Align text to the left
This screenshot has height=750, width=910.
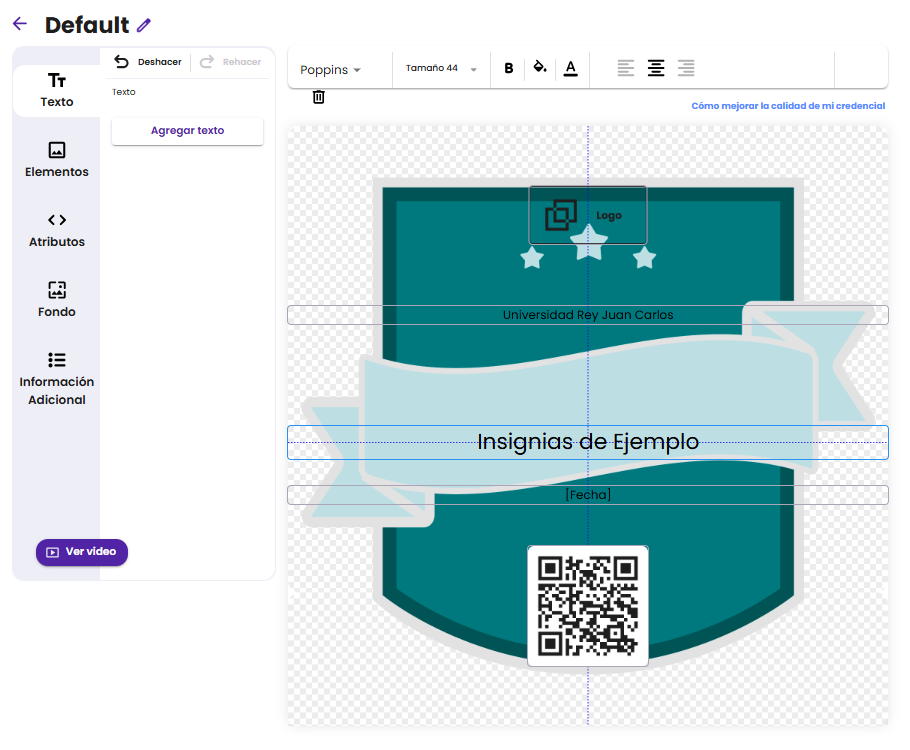625,69
